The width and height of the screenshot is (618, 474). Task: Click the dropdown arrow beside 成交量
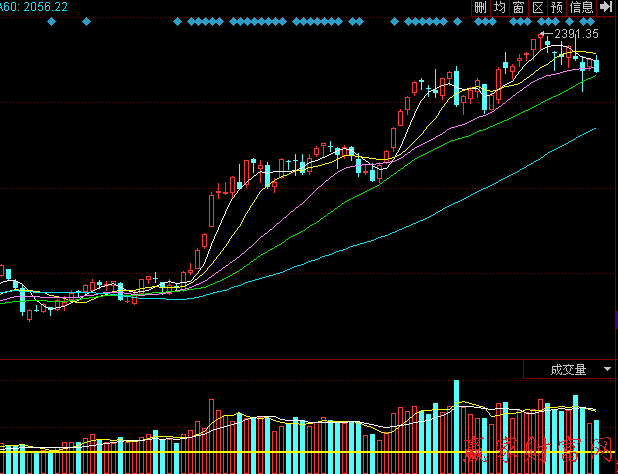click(x=607, y=369)
